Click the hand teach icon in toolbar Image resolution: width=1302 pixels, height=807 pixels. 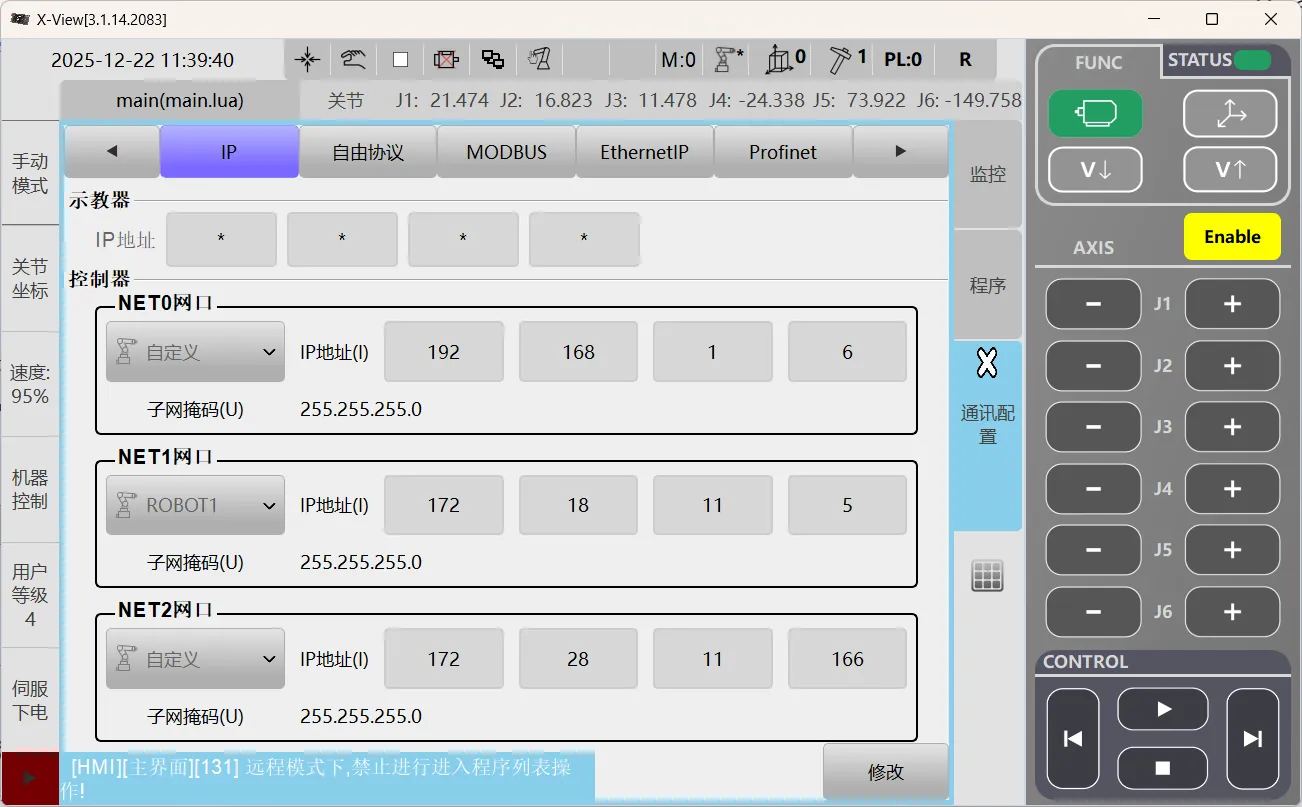click(x=353, y=60)
